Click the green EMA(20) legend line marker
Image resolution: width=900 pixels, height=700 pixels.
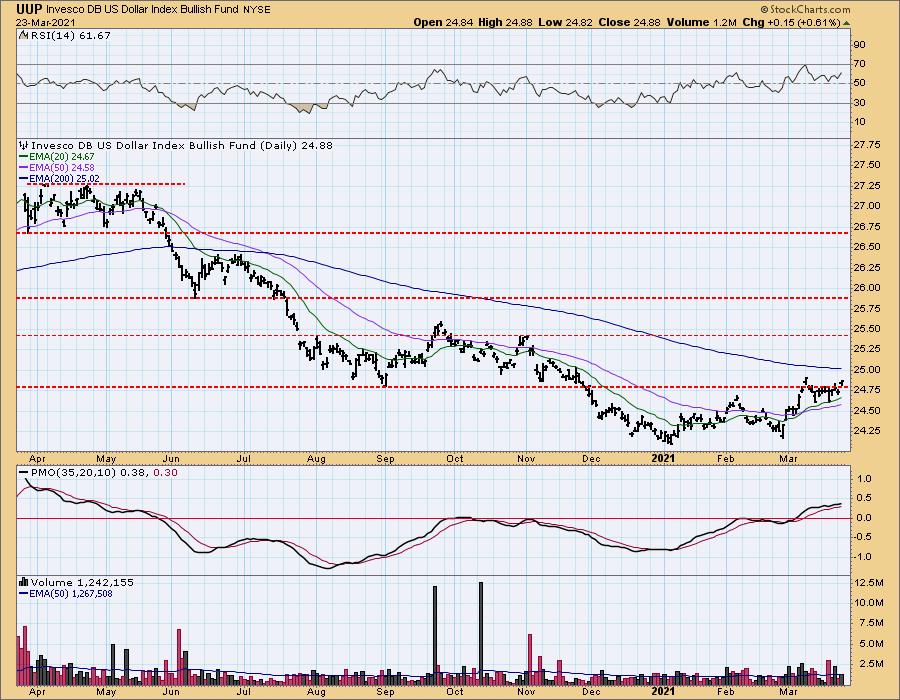tap(24, 156)
